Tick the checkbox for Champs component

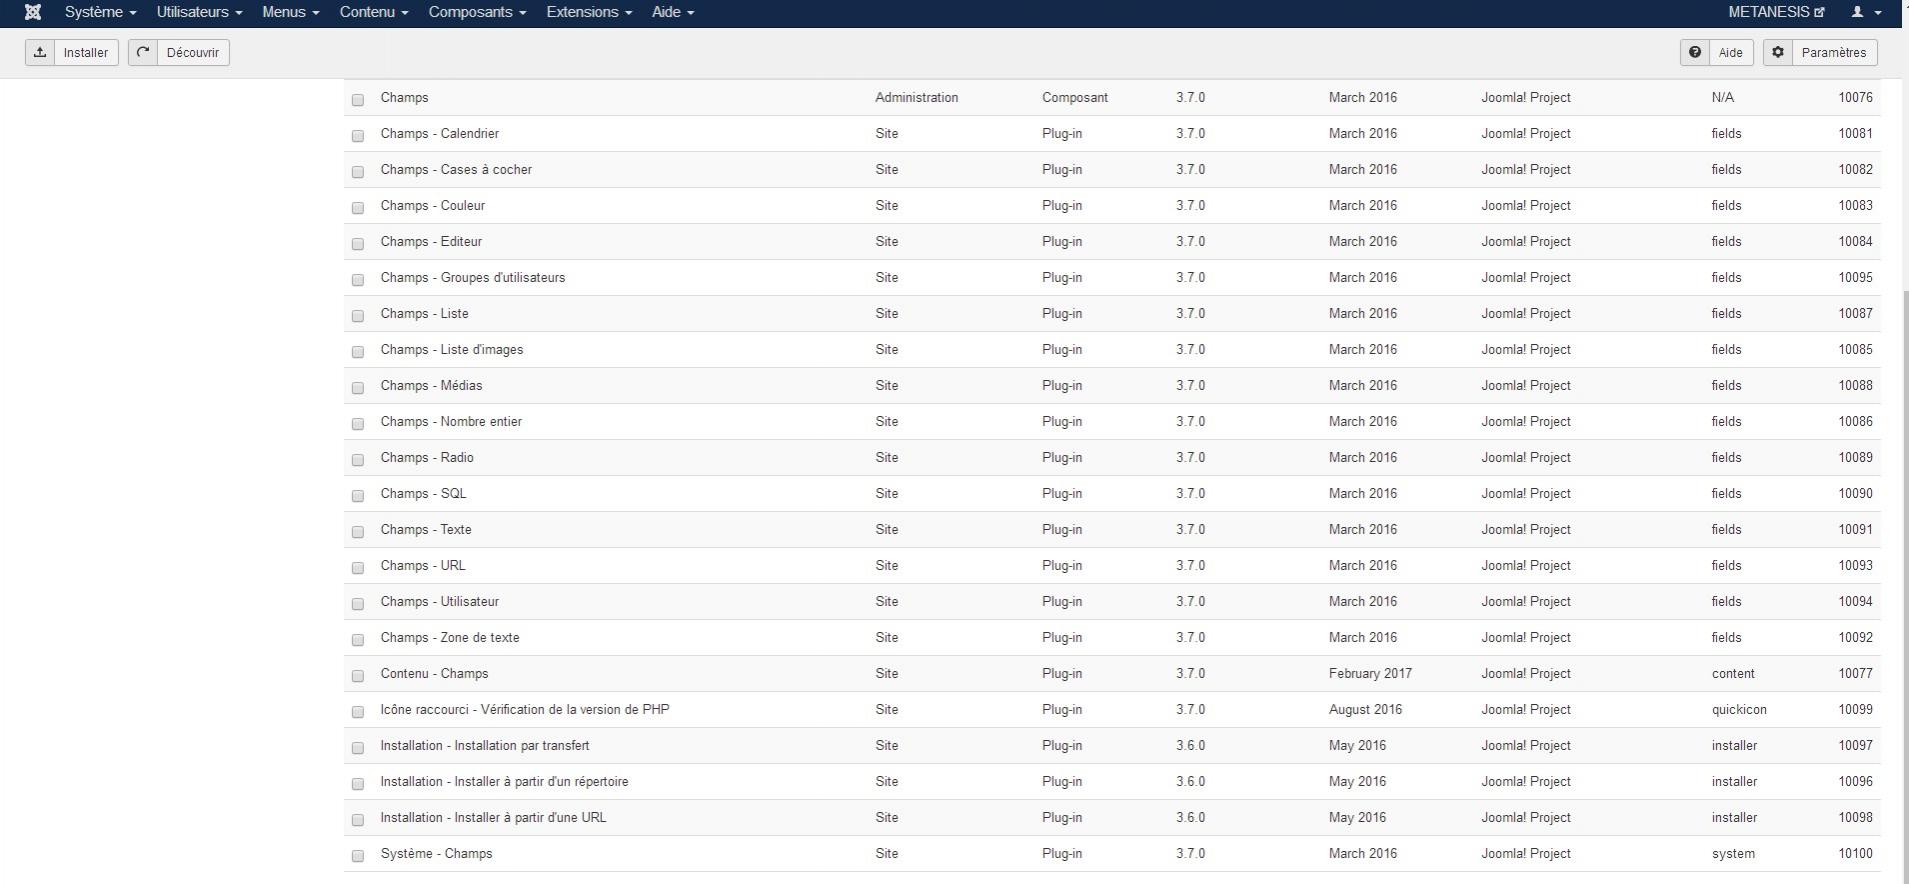(358, 99)
